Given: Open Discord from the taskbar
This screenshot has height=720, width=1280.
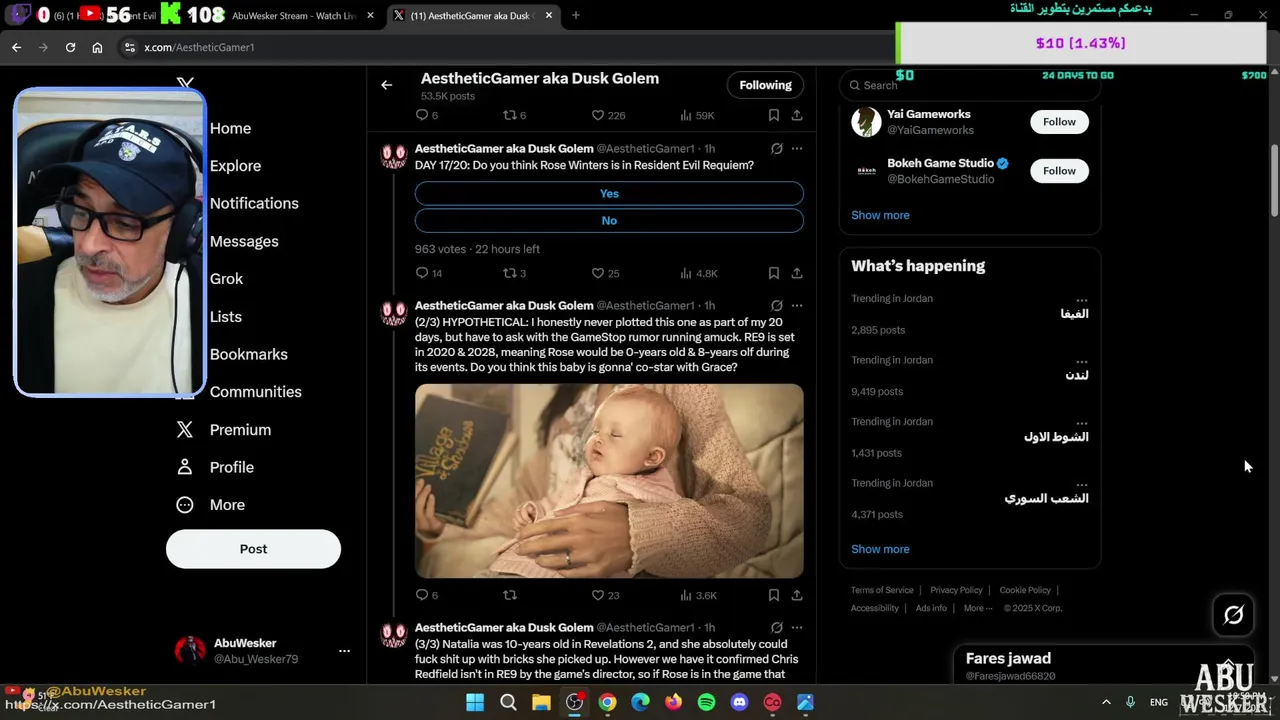Looking at the screenshot, I should pos(739,702).
